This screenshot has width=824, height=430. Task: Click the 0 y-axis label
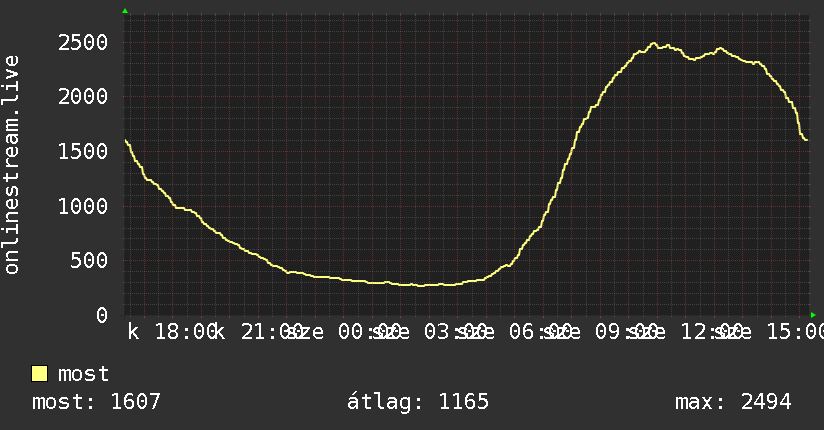click(102, 315)
